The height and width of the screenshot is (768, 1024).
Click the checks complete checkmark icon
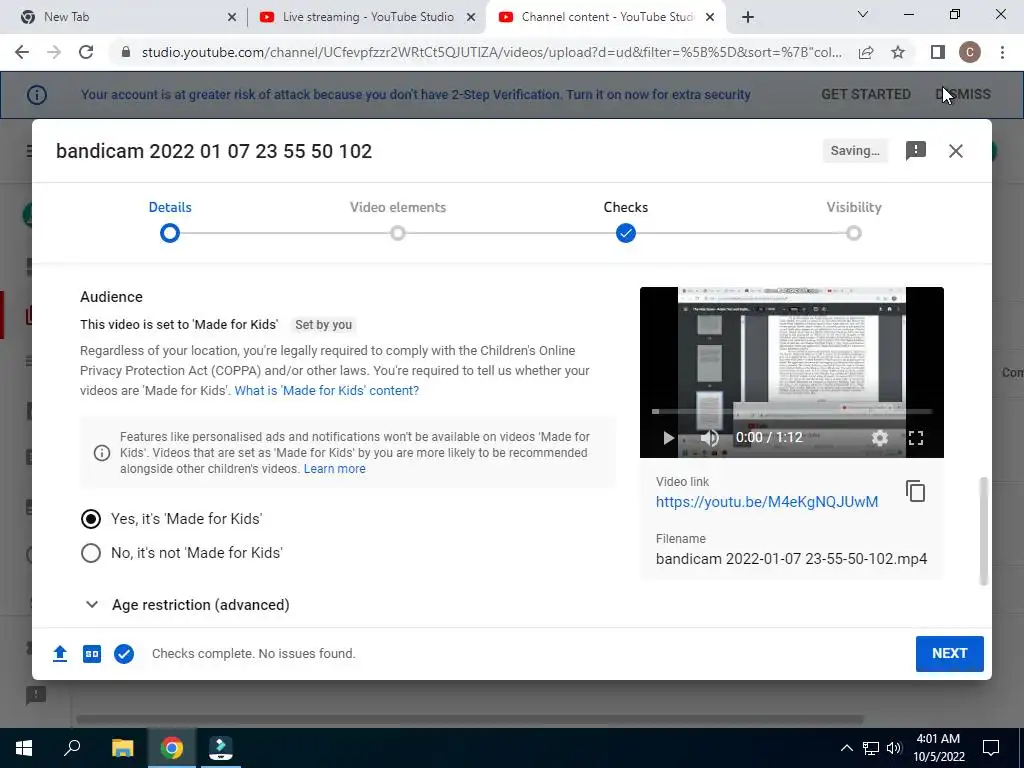124,654
